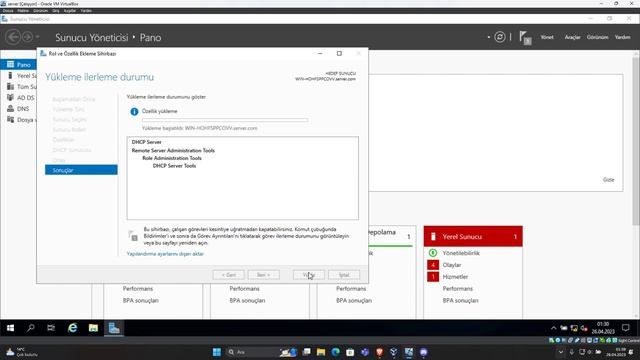The height and width of the screenshot is (360, 640).
Task: Open the VirtualBox Görünüm menu
Action: point(40,11)
